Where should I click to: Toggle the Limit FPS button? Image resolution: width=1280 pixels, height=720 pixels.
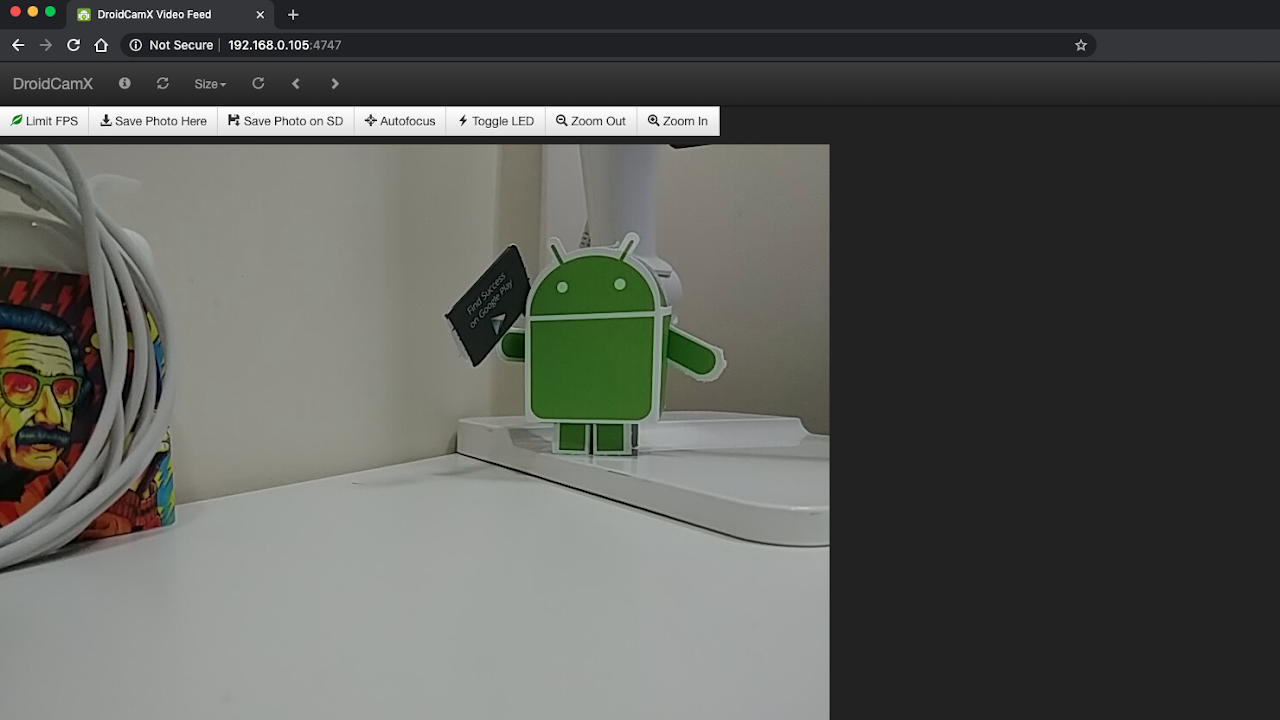click(45, 121)
